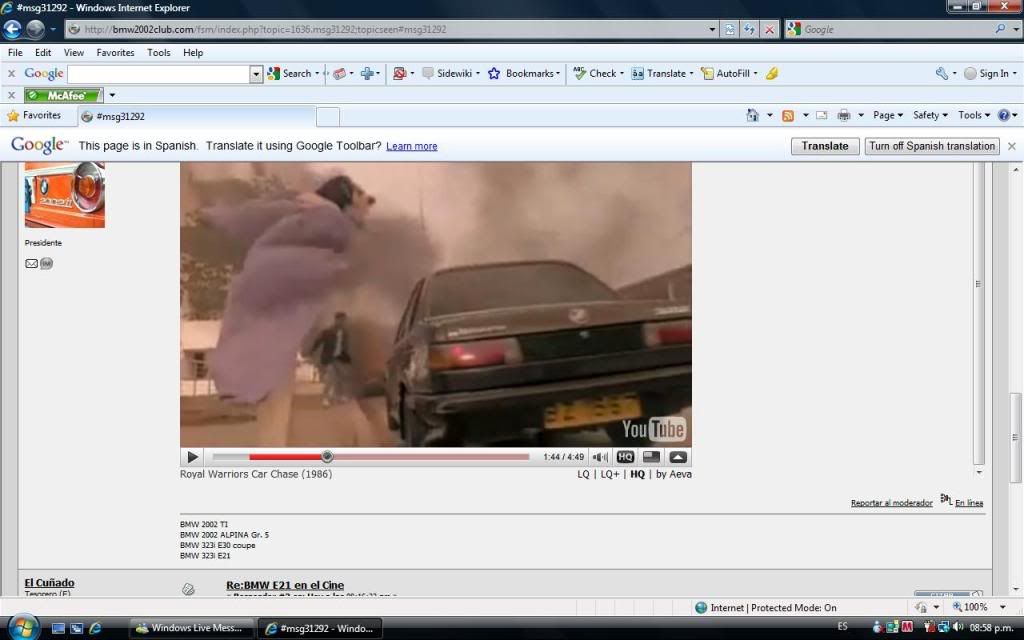Click the address bar URL field
Screen dimensions: 1024x640
385,29
